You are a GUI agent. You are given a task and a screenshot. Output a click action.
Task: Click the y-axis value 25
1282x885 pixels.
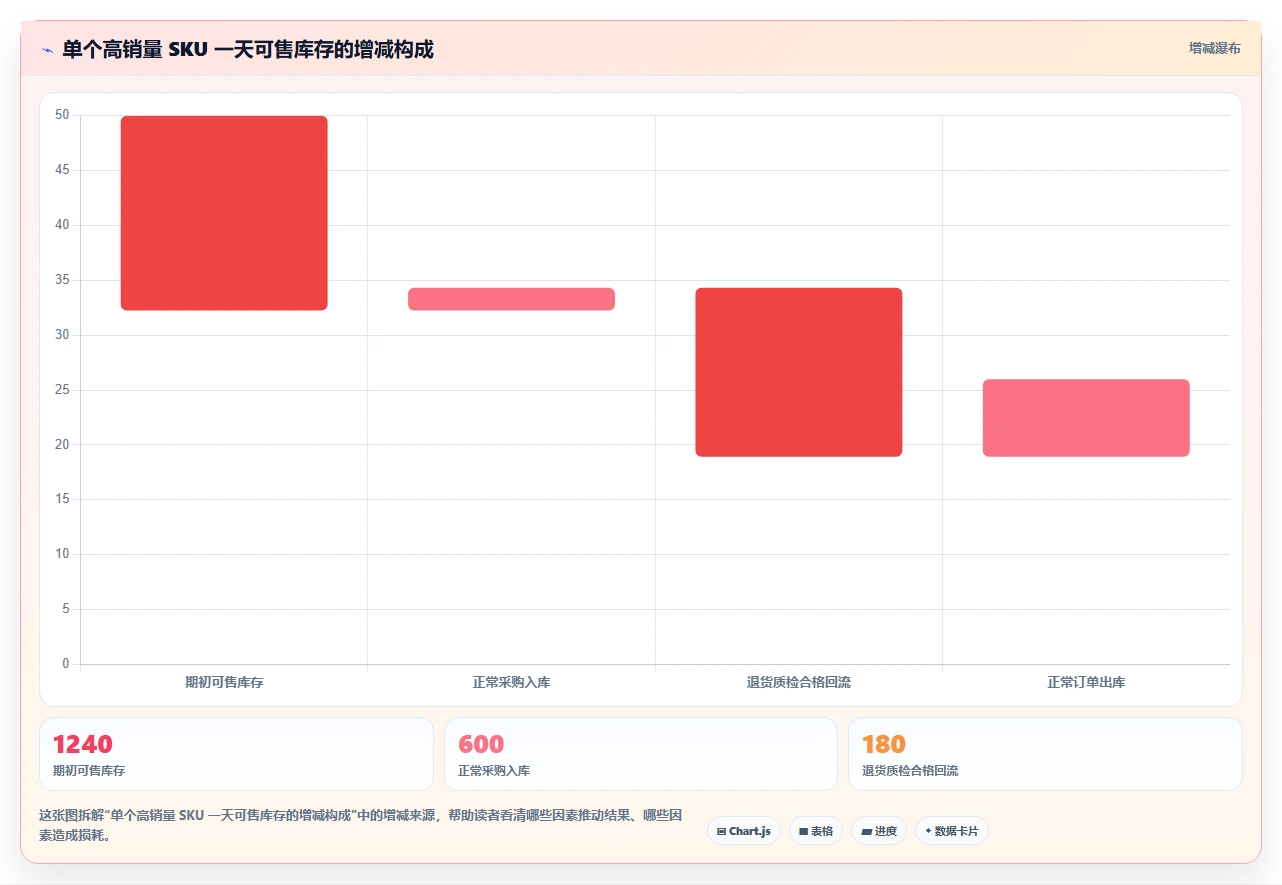click(x=62, y=389)
